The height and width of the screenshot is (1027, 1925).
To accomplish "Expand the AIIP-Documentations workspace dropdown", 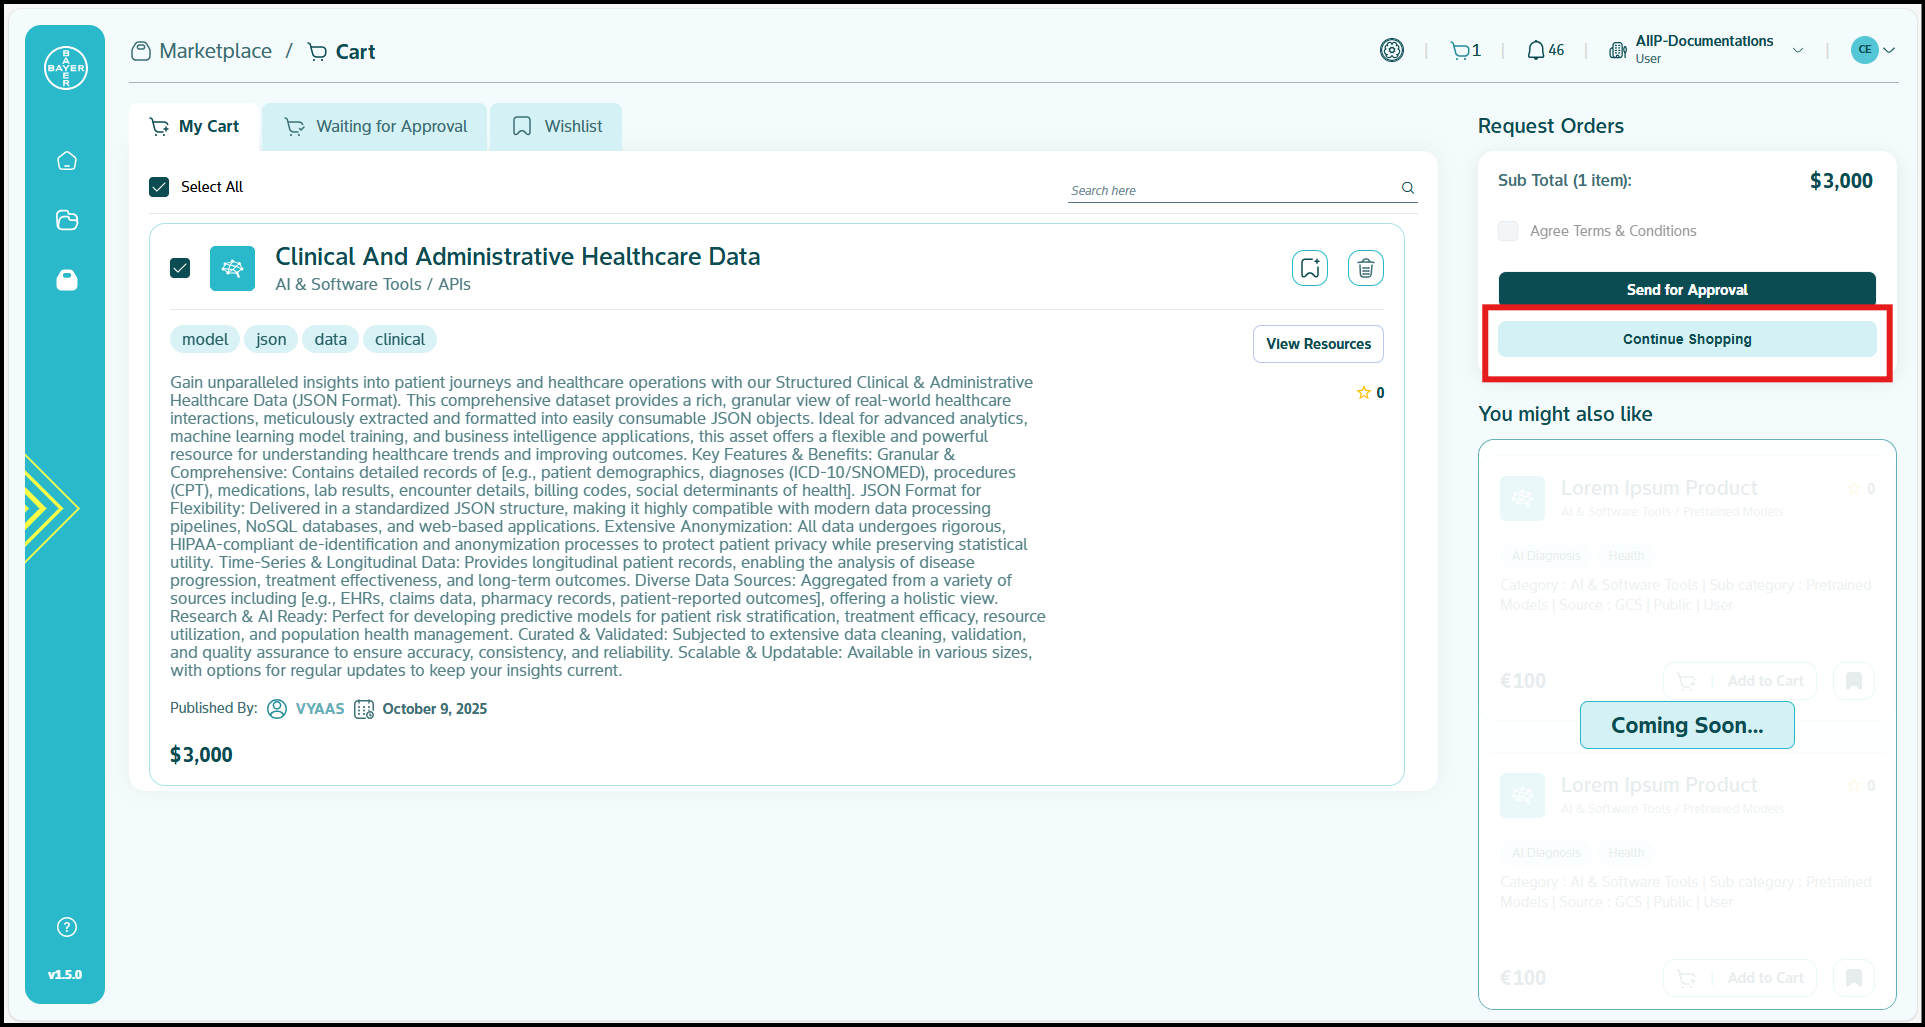I will (1797, 50).
